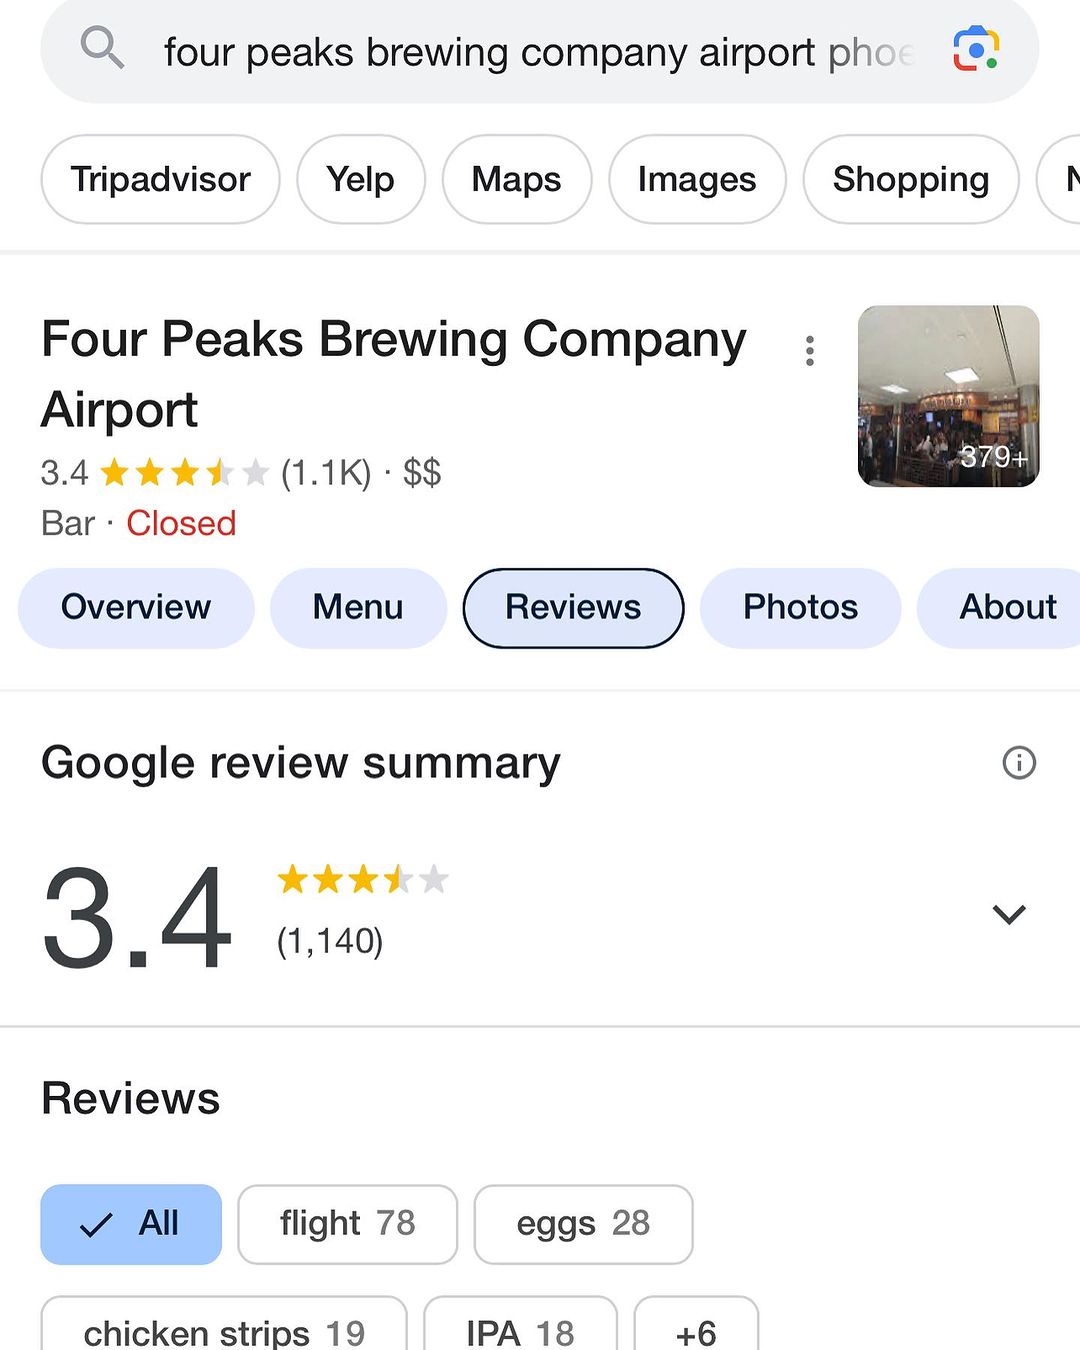Viewport: 1080px width, 1350px height.
Task: Select the All reviews filter chip
Action: (x=131, y=1224)
